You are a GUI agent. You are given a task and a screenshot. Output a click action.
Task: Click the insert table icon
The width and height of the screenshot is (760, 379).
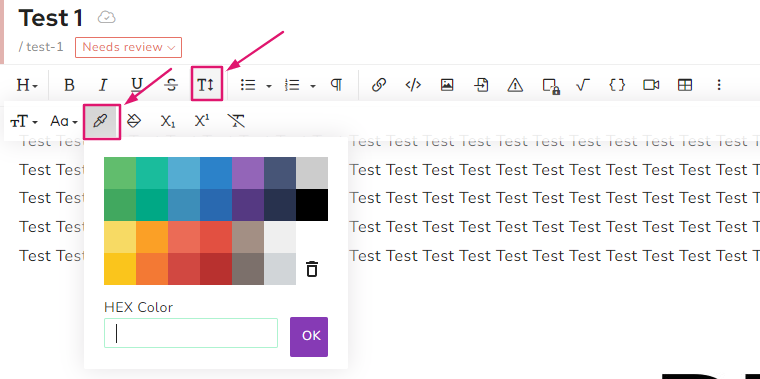coord(685,85)
